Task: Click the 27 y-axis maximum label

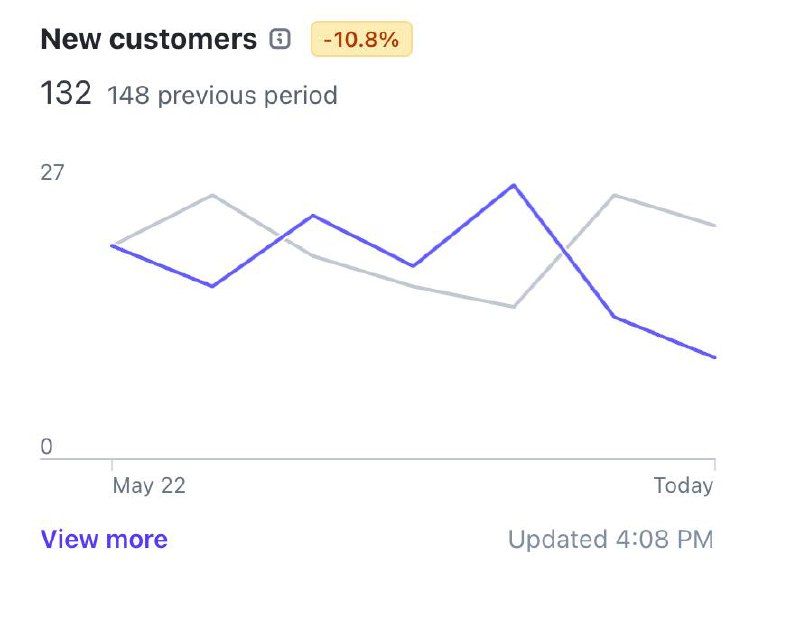Action: click(x=52, y=173)
